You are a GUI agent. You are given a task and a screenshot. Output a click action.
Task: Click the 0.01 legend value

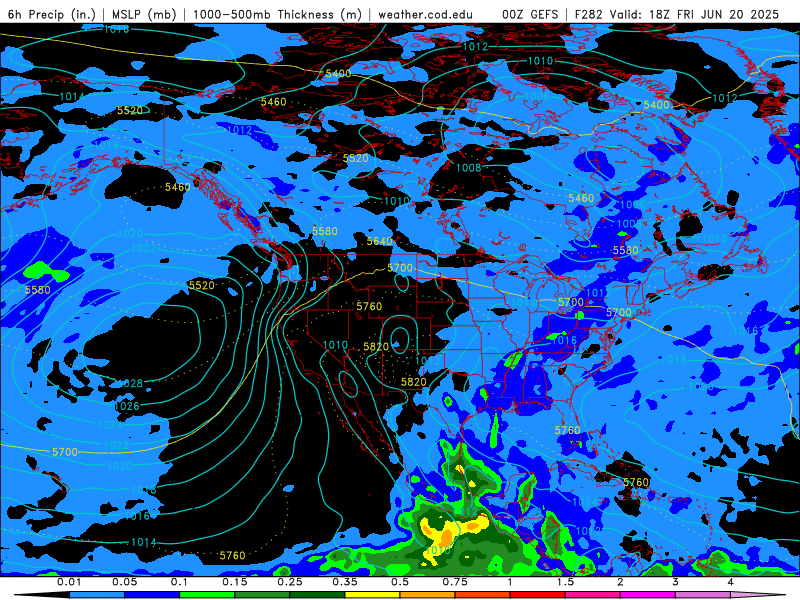[x=69, y=582]
